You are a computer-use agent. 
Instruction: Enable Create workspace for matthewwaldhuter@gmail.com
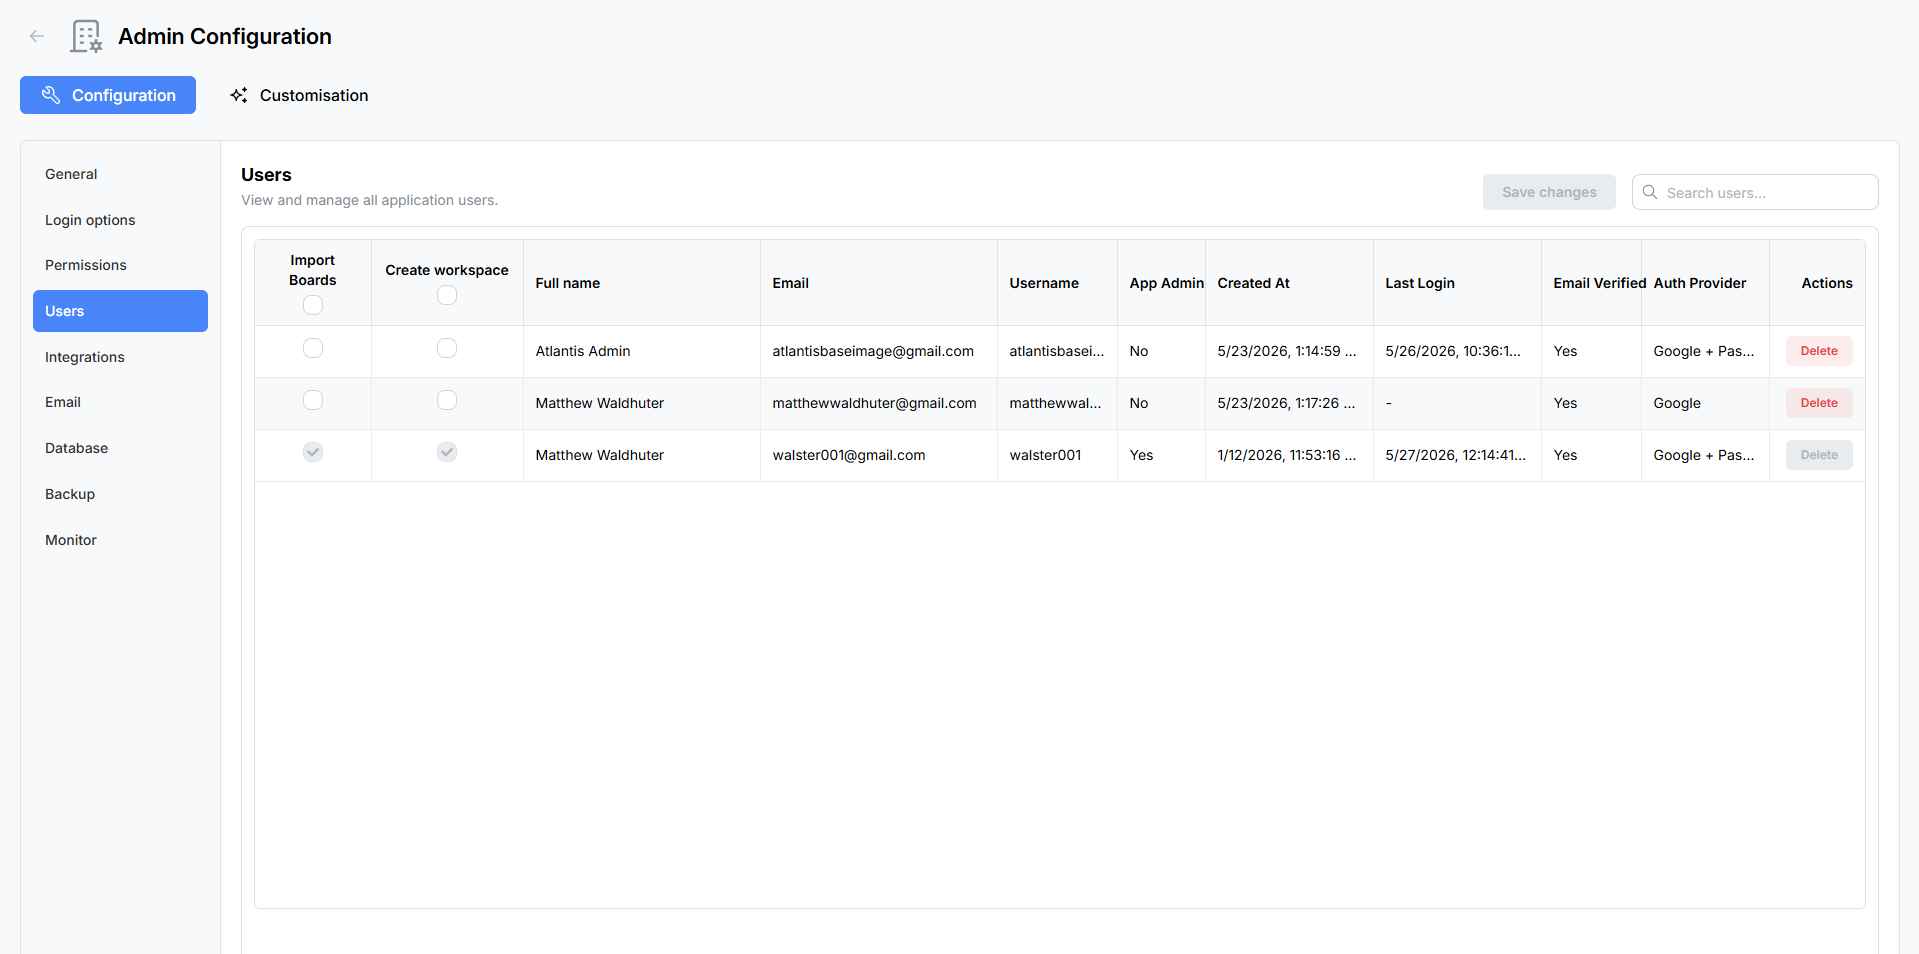tap(447, 400)
